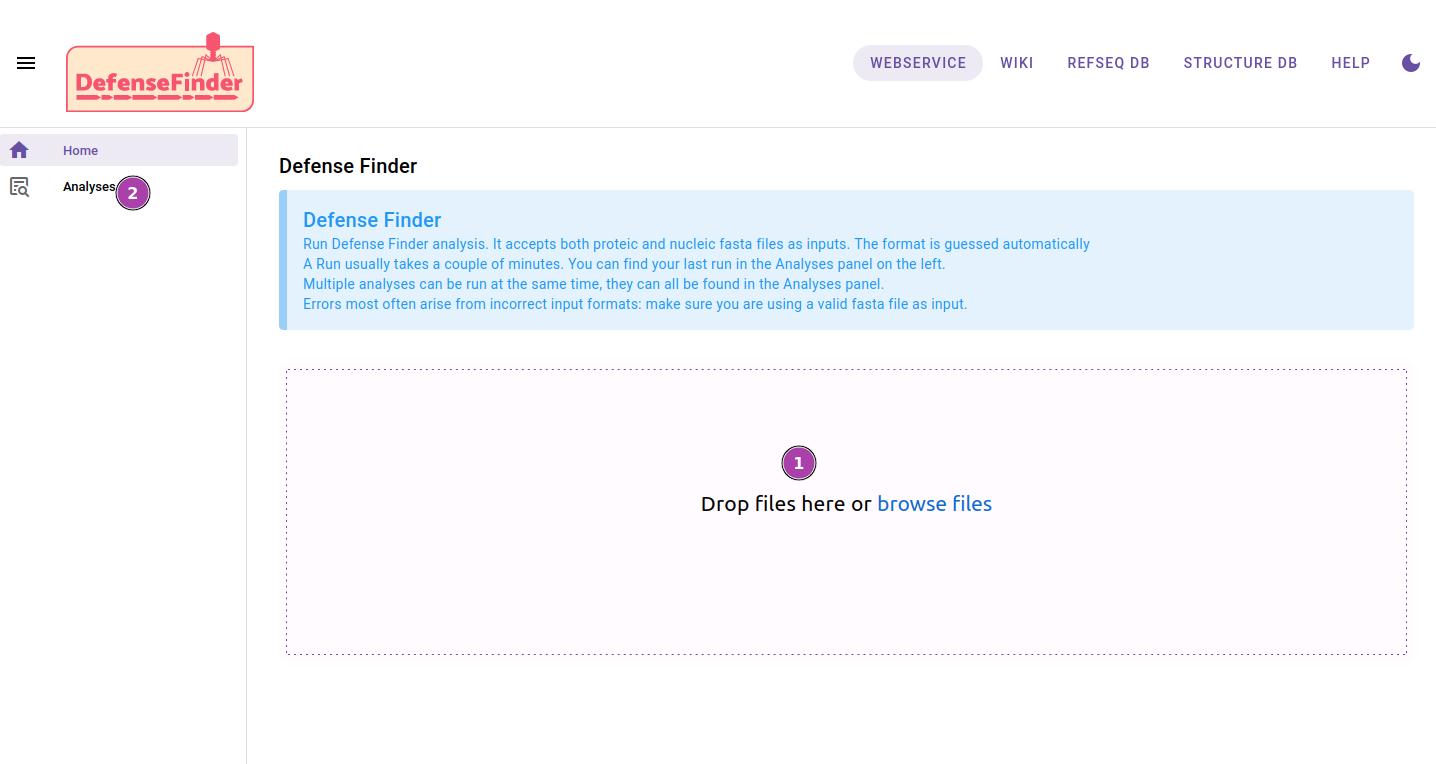The height and width of the screenshot is (764, 1436).
Task: Open the Help tab
Action: 1350,63
